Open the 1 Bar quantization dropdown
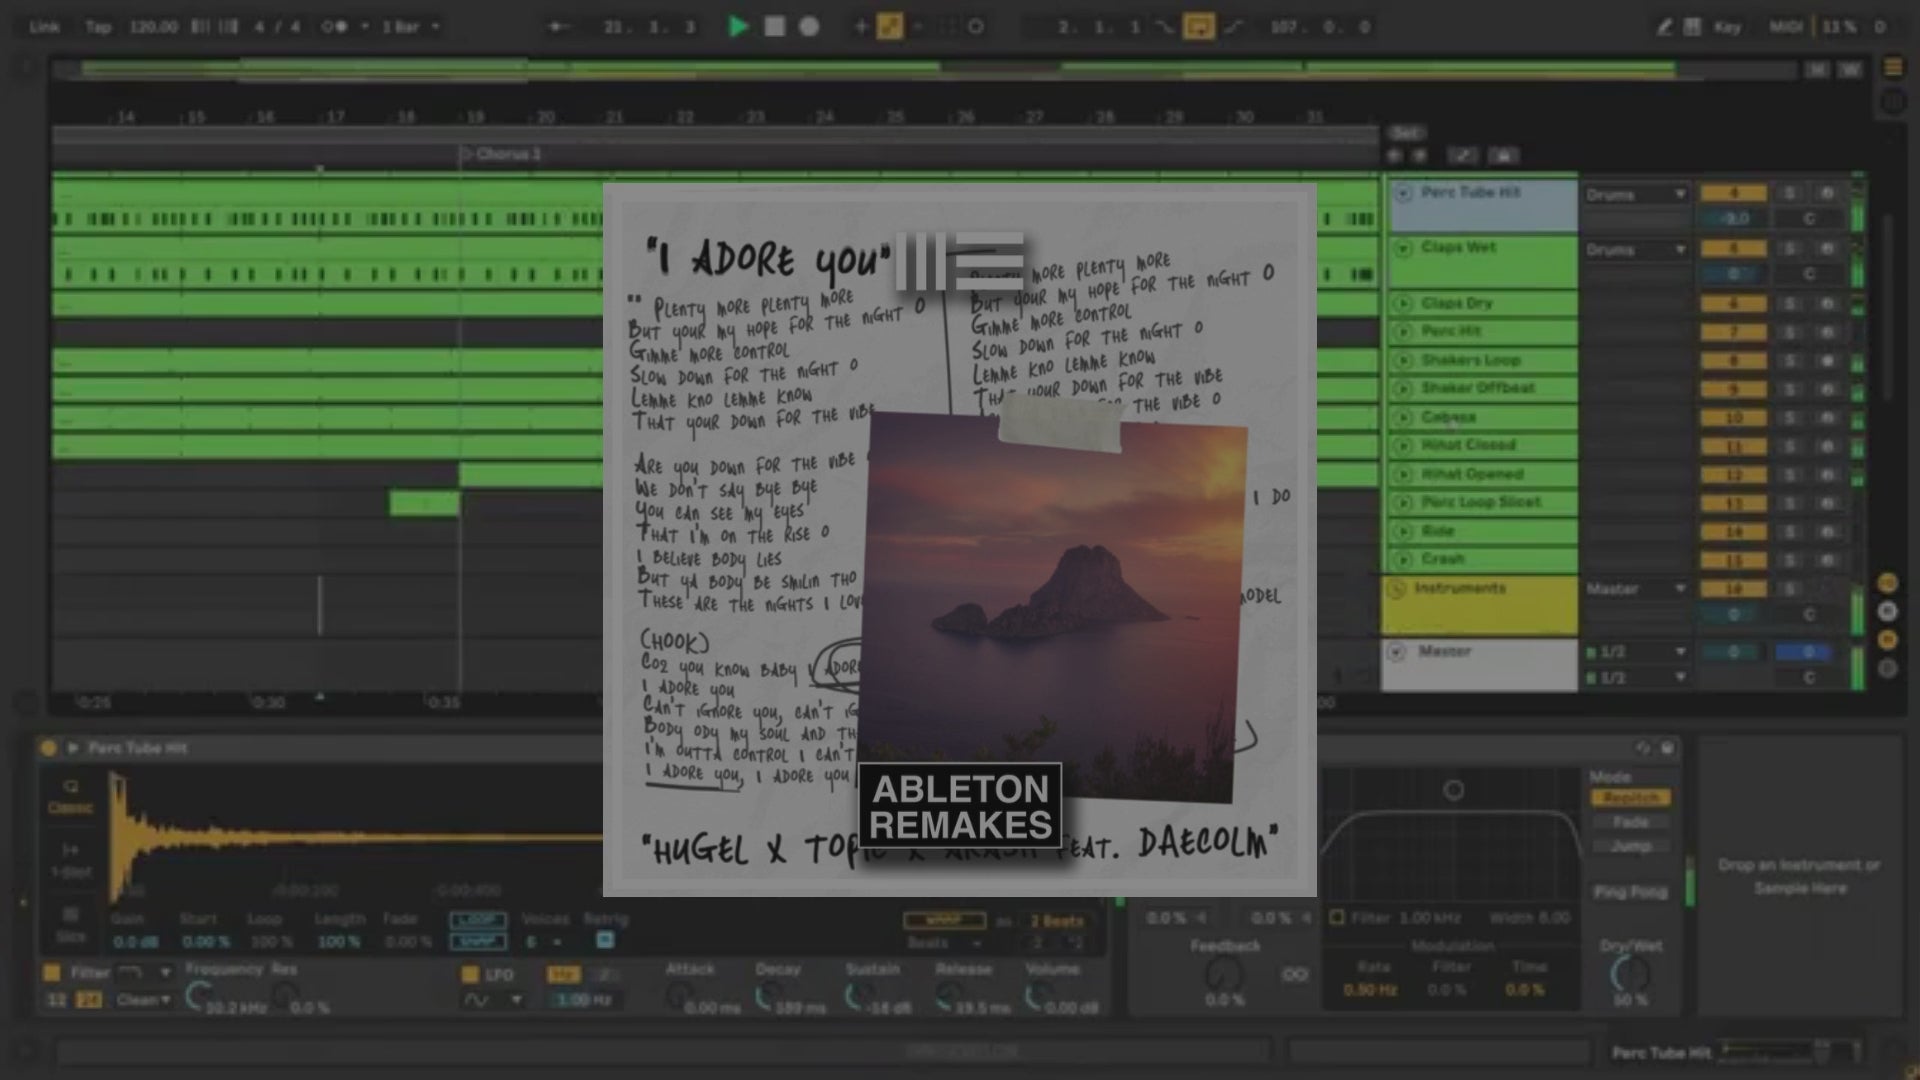The height and width of the screenshot is (1080, 1920). coord(410,27)
